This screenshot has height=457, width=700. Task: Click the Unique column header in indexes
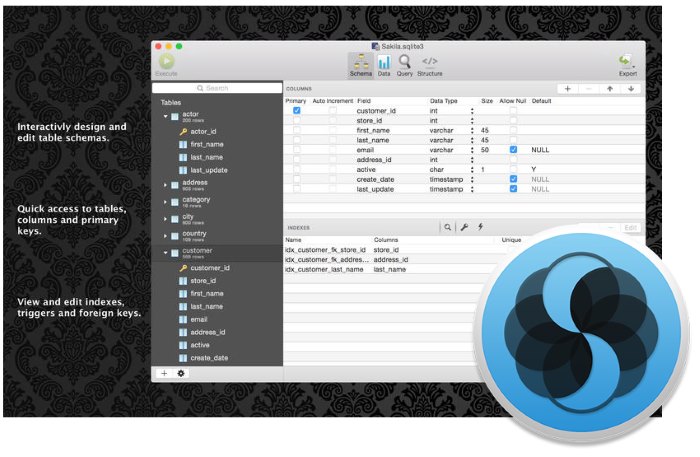coord(511,240)
